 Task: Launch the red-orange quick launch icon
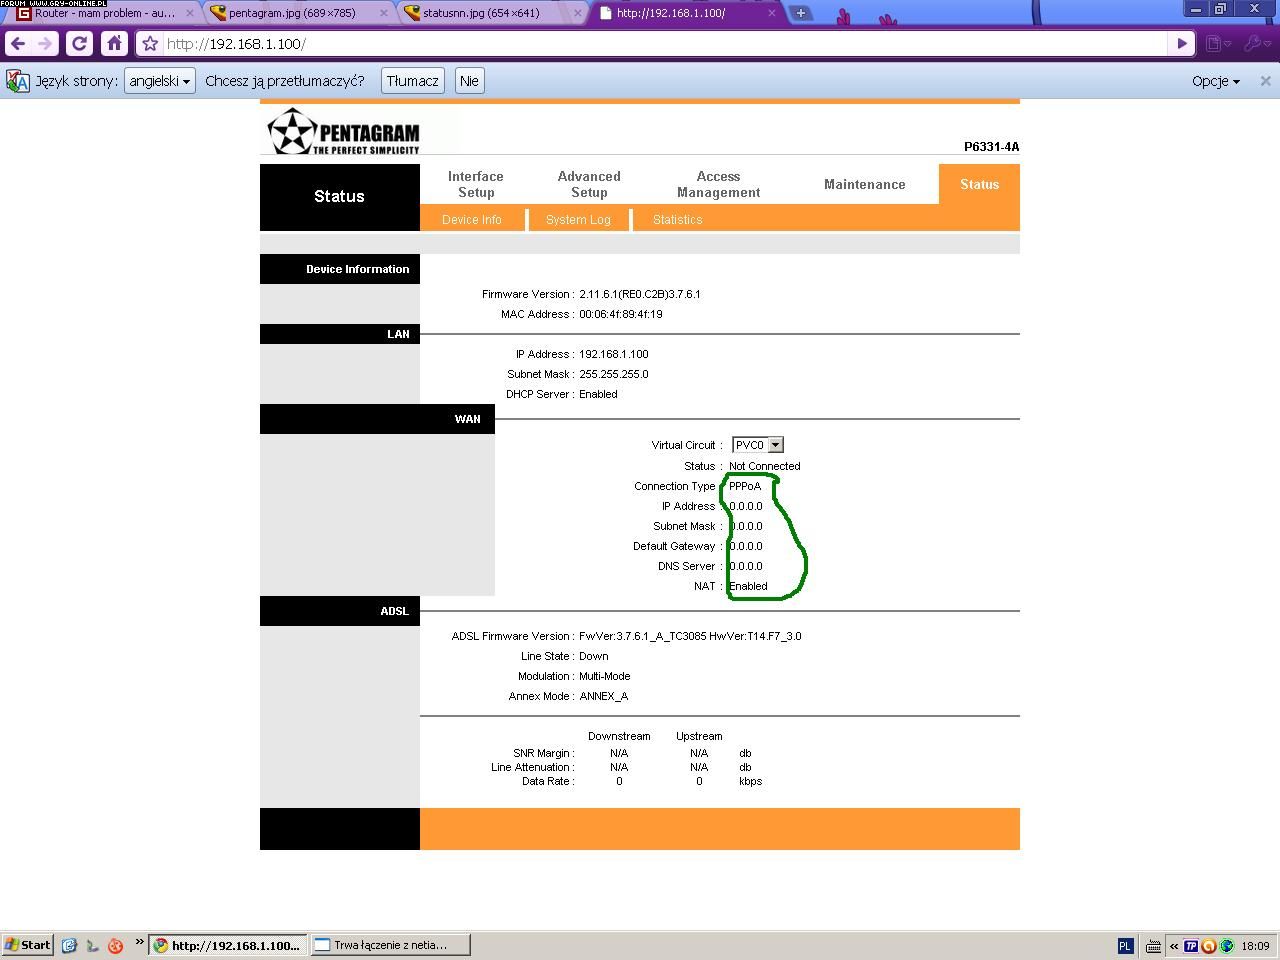(115, 945)
